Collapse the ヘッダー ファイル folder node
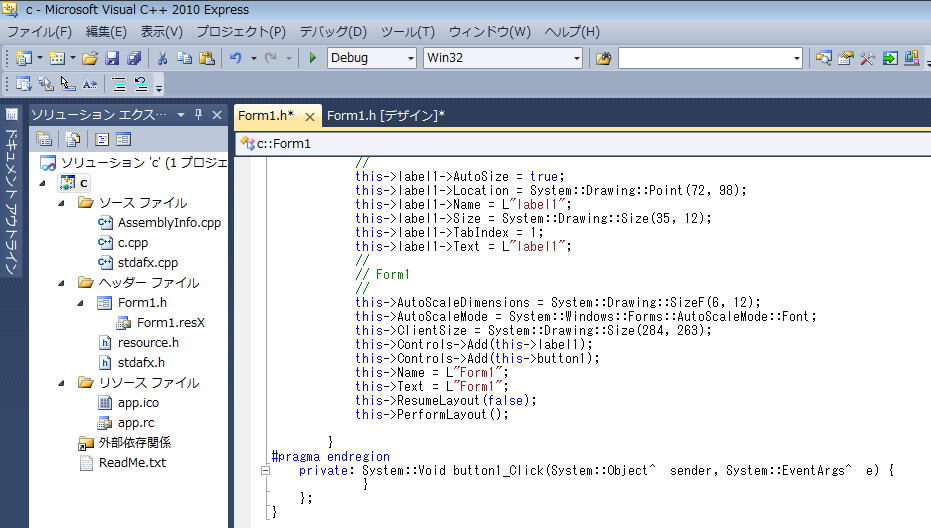This screenshot has width=931, height=528. click(62, 283)
